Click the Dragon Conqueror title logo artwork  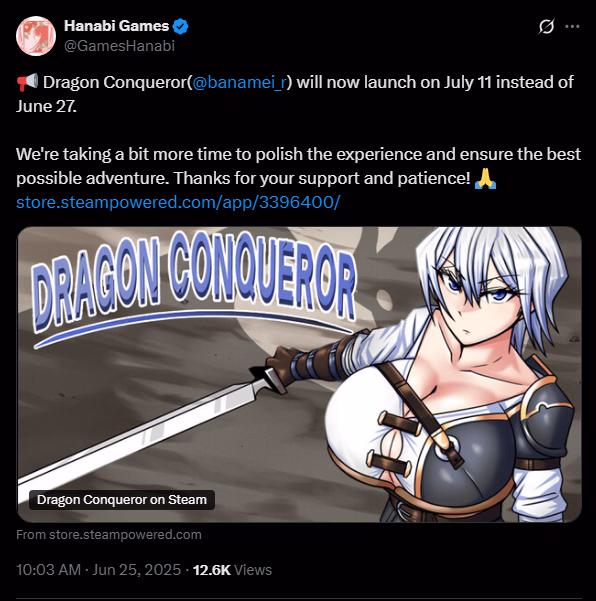tap(194, 286)
